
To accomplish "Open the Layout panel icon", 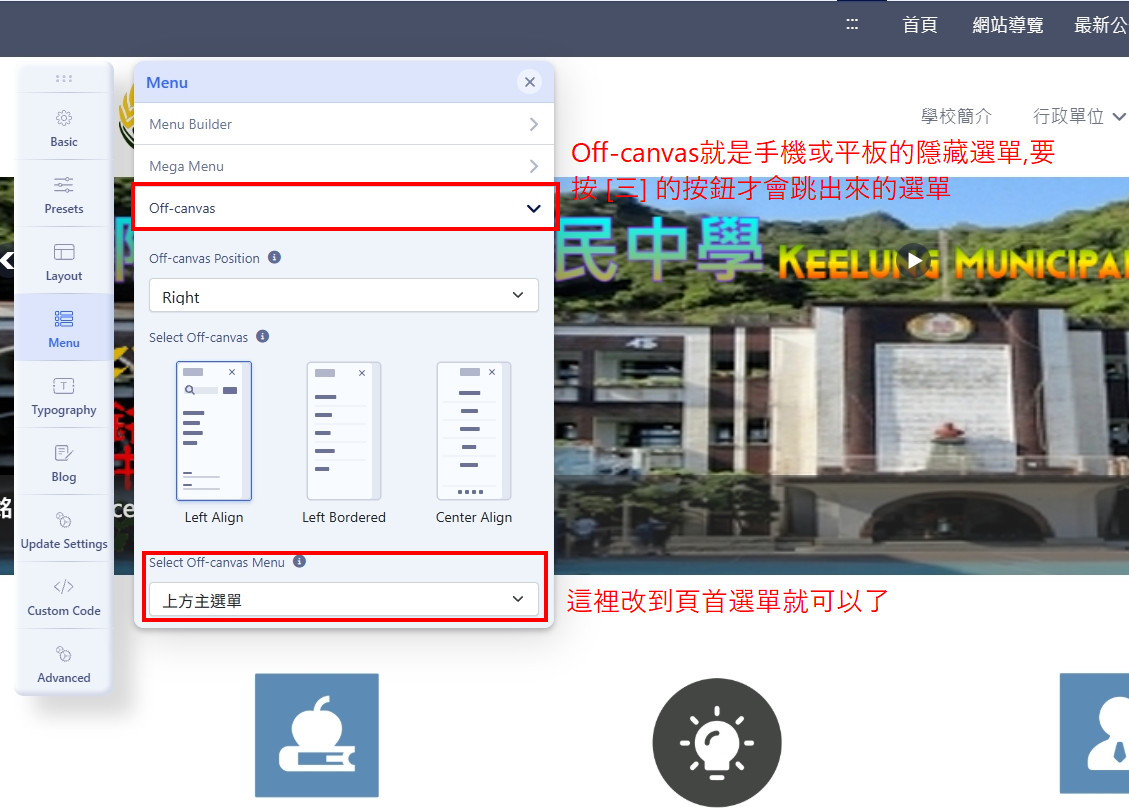I will click(x=64, y=252).
